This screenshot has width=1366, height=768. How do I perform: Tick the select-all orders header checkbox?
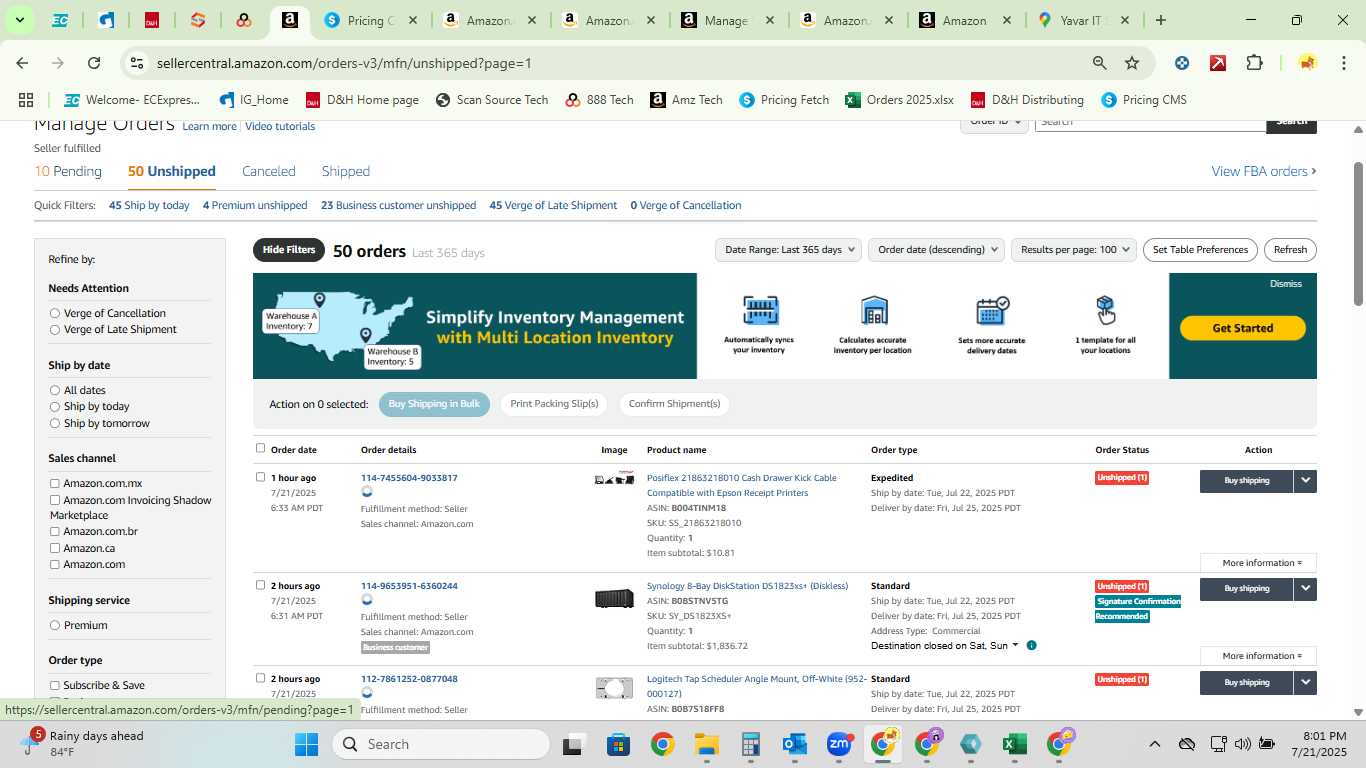click(x=261, y=448)
